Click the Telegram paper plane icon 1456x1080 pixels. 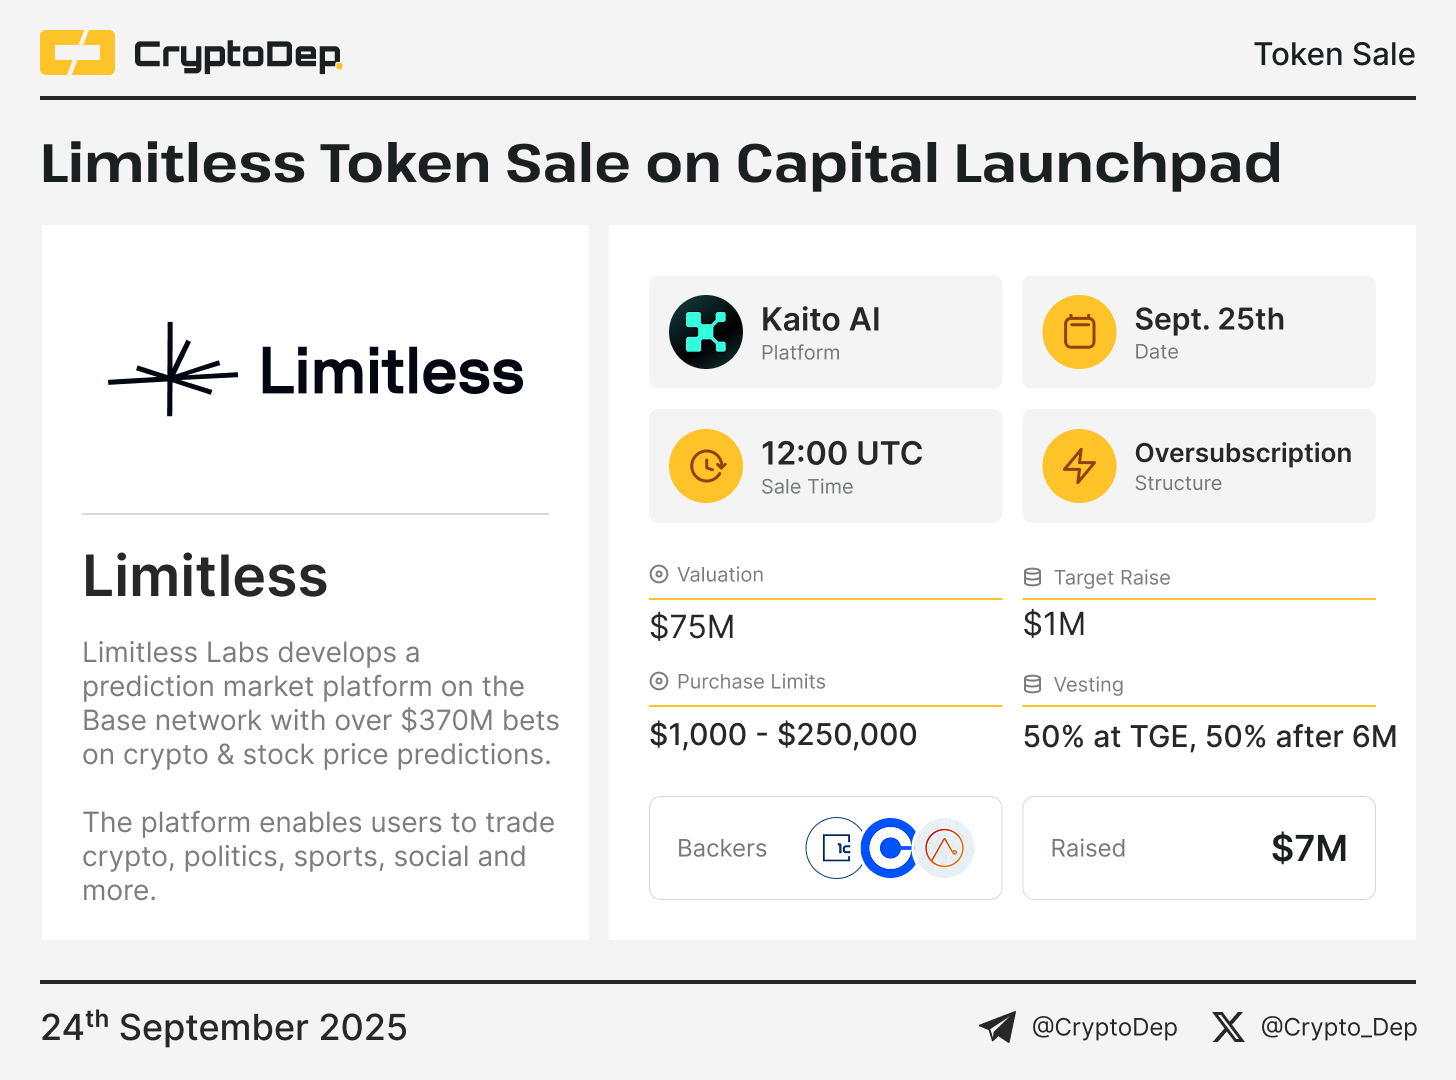(x=997, y=1027)
